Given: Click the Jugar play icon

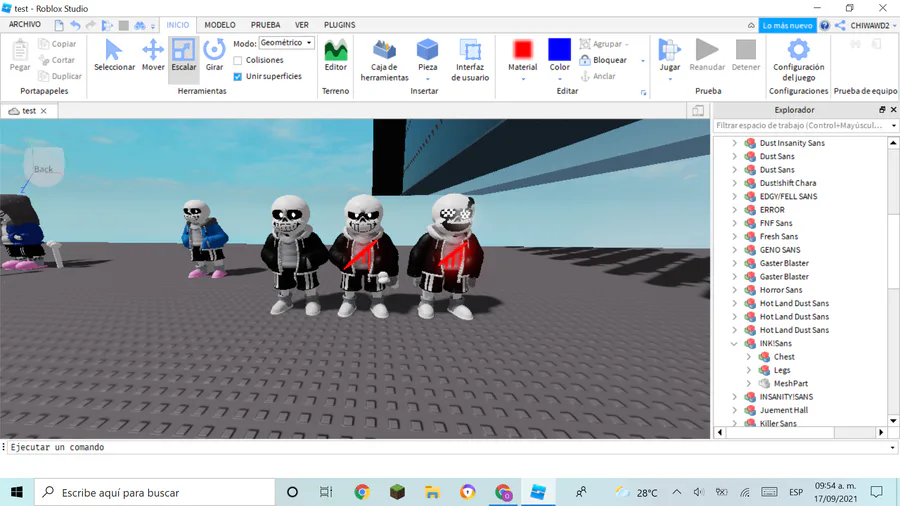Looking at the screenshot, I should (x=669, y=50).
